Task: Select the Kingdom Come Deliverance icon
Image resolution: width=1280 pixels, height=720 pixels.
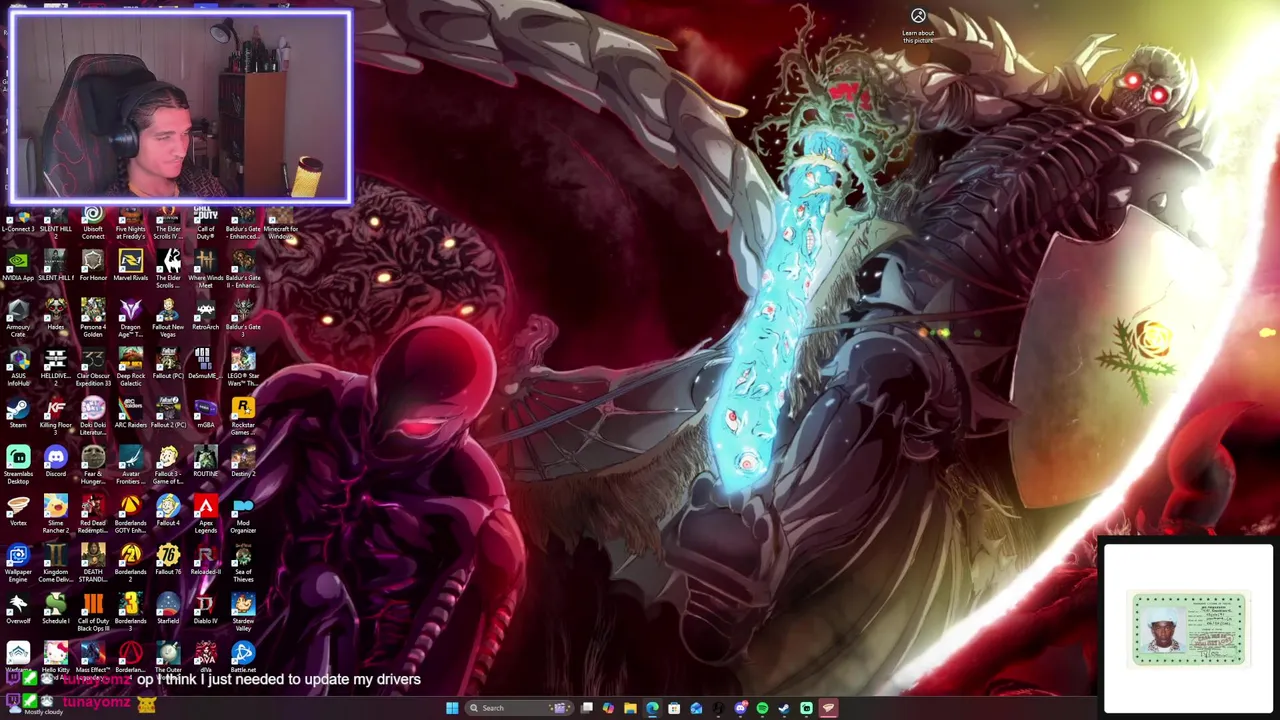Action: click(55, 565)
